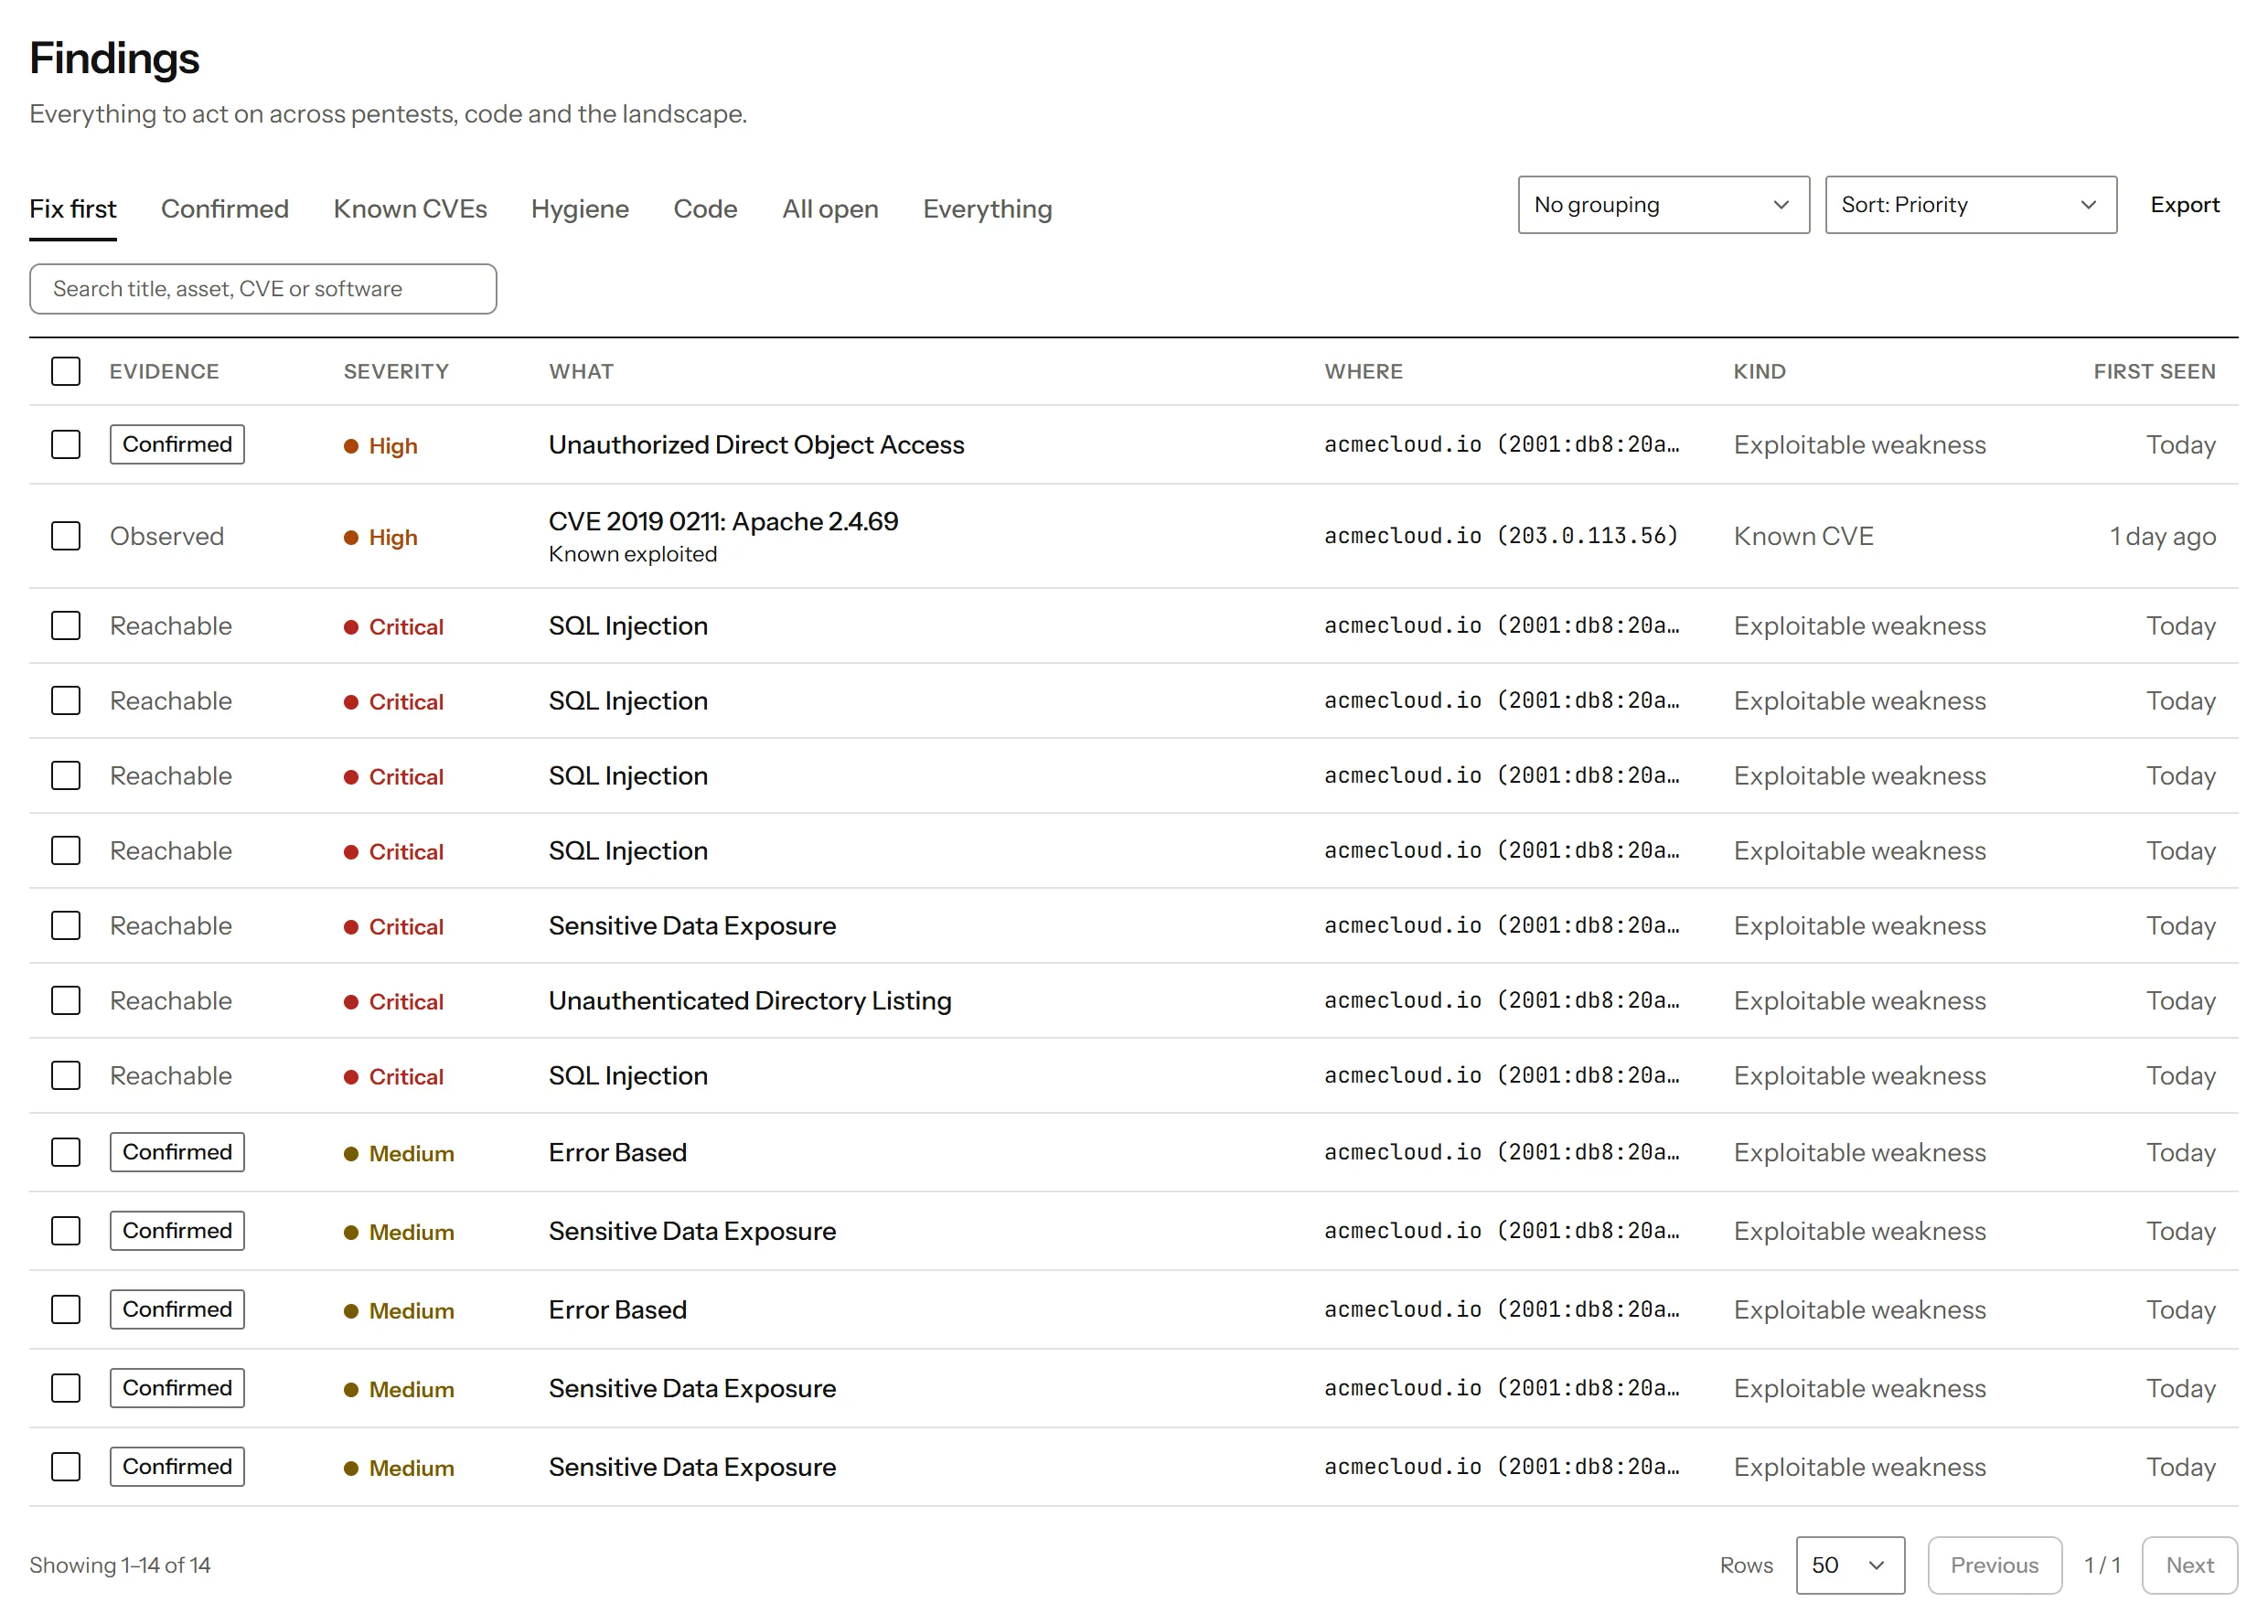Viewport: 2268px width, 1624px height.
Task: Click the 1 / 1 page indicator
Action: (2101, 1565)
